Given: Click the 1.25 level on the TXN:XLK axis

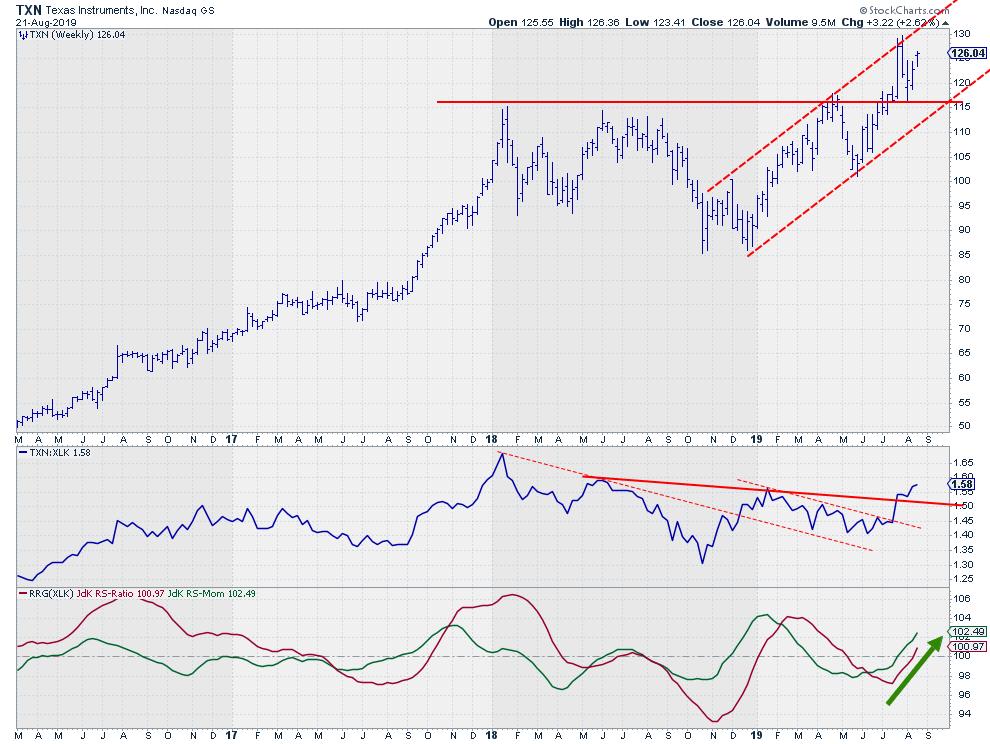Looking at the screenshot, I should tap(962, 579).
